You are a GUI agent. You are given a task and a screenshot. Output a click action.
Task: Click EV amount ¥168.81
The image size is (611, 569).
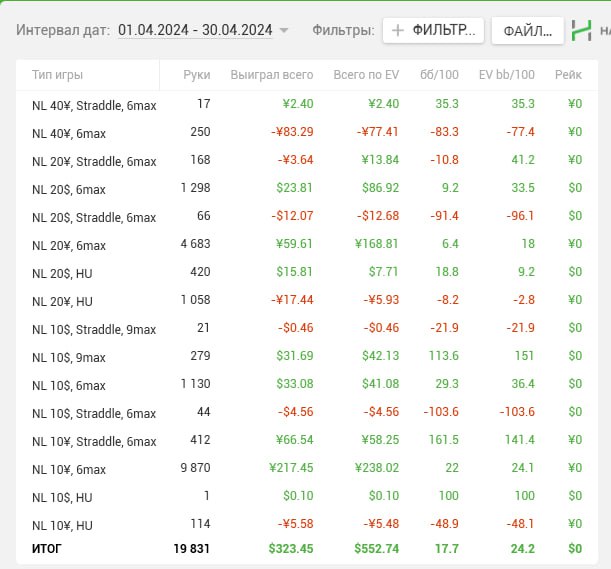[x=377, y=244]
